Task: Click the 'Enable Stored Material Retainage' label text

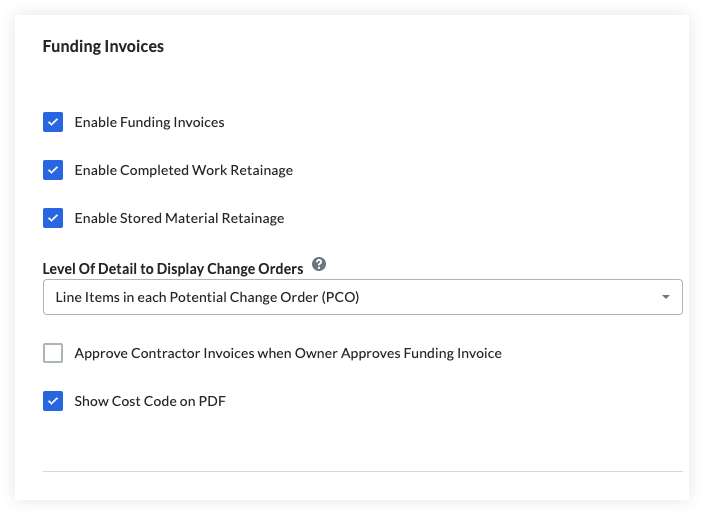Action: pyautogui.click(x=179, y=218)
